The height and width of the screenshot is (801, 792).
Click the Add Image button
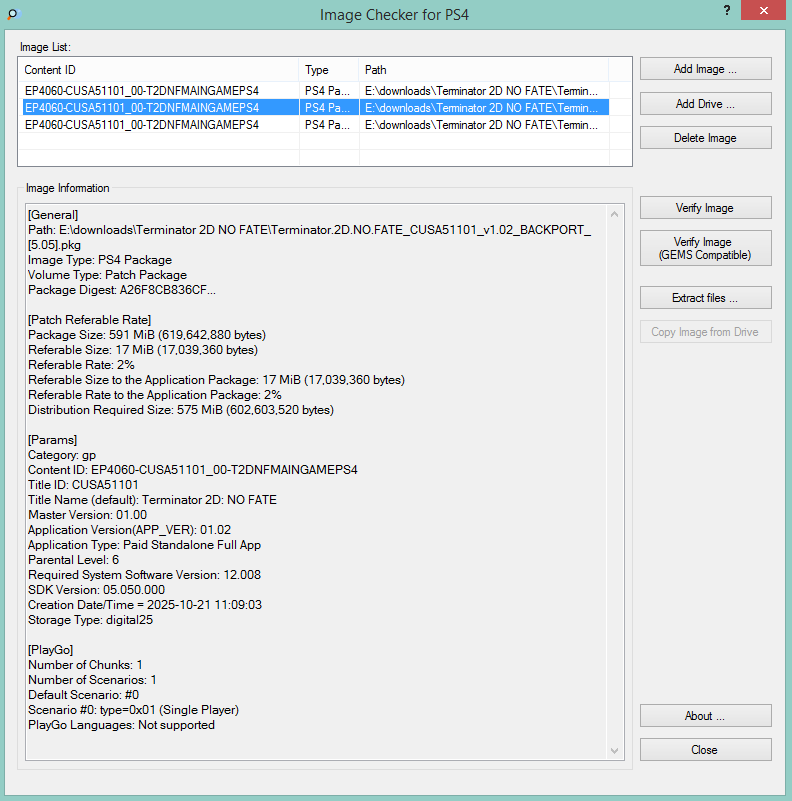point(705,69)
